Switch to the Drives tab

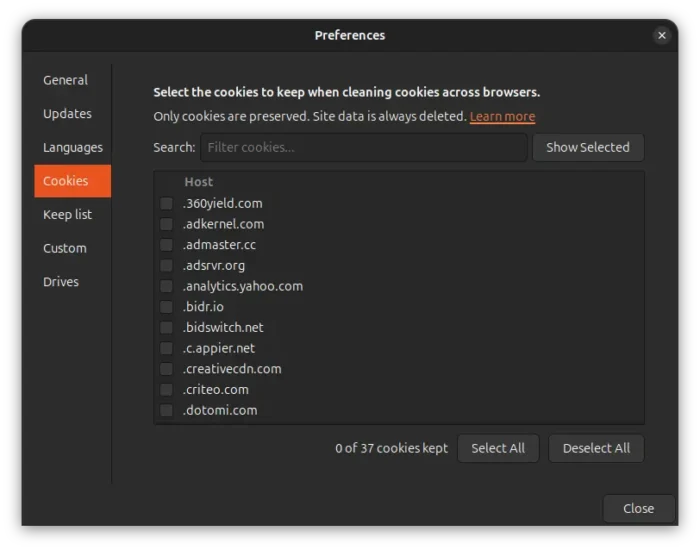[x=61, y=282]
